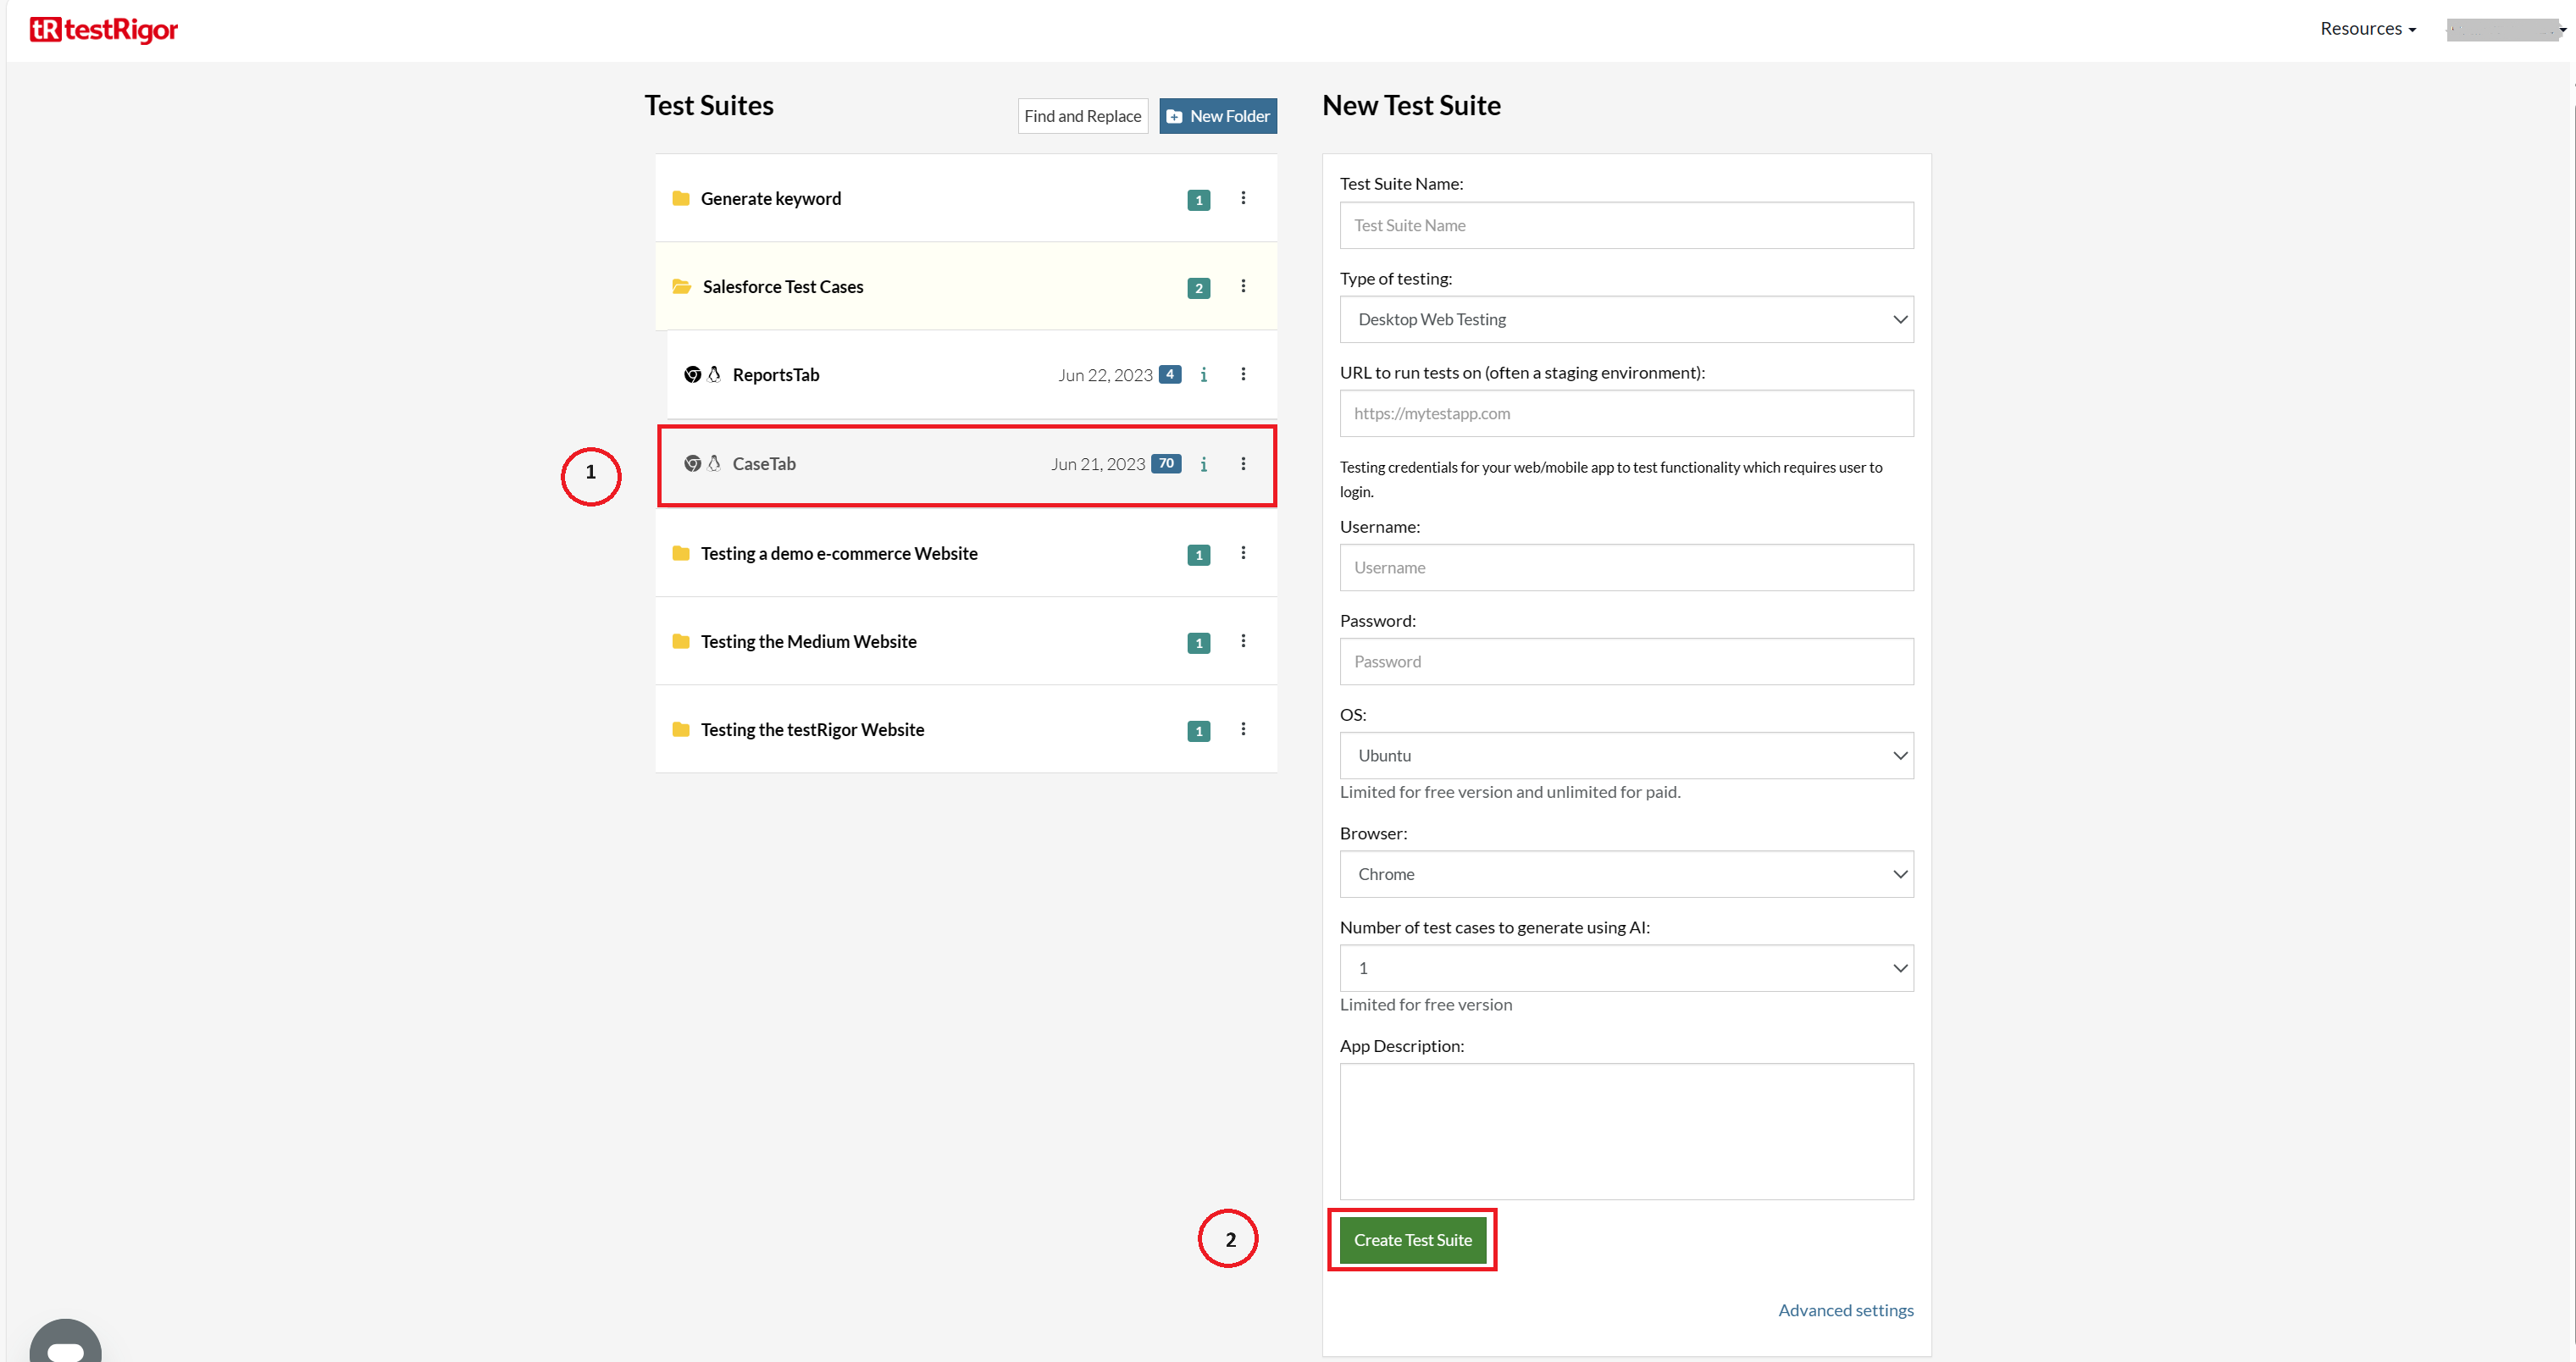Click info icon for ReportsTab suite
2576x1362 pixels.
[x=1203, y=375]
